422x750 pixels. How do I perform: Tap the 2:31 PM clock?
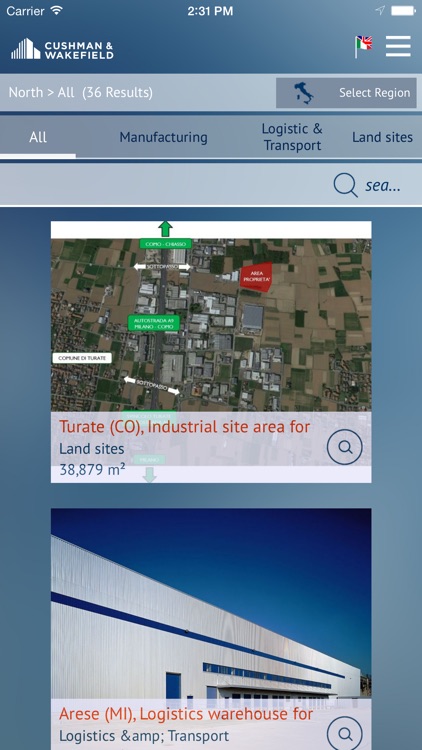(211, 11)
